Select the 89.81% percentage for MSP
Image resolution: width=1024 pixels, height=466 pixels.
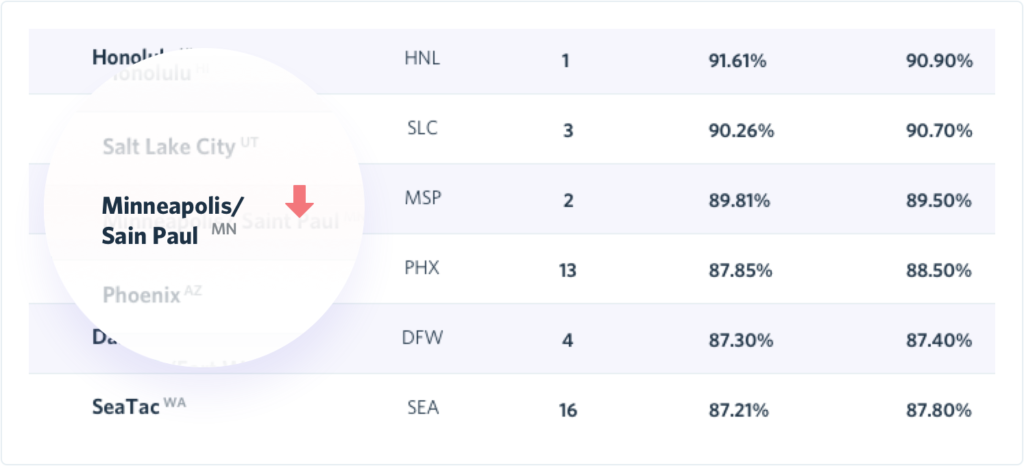[739, 201]
